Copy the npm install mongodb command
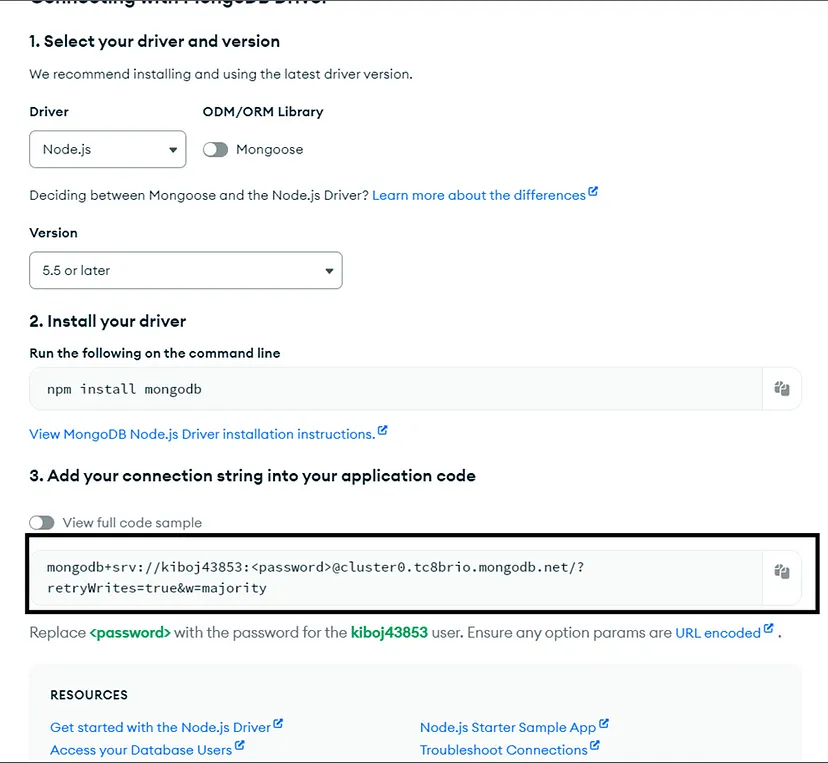828x763 pixels. [782, 389]
